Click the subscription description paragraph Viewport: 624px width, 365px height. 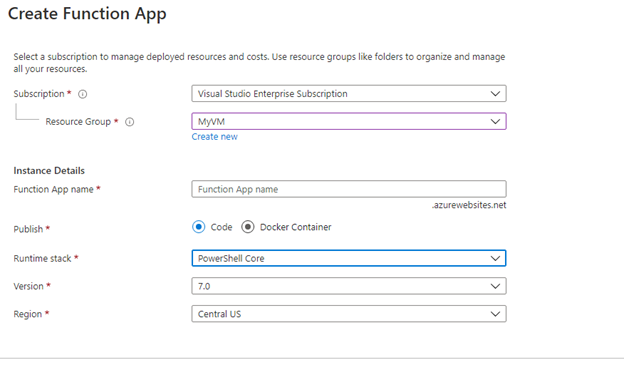click(x=259, y=63)
